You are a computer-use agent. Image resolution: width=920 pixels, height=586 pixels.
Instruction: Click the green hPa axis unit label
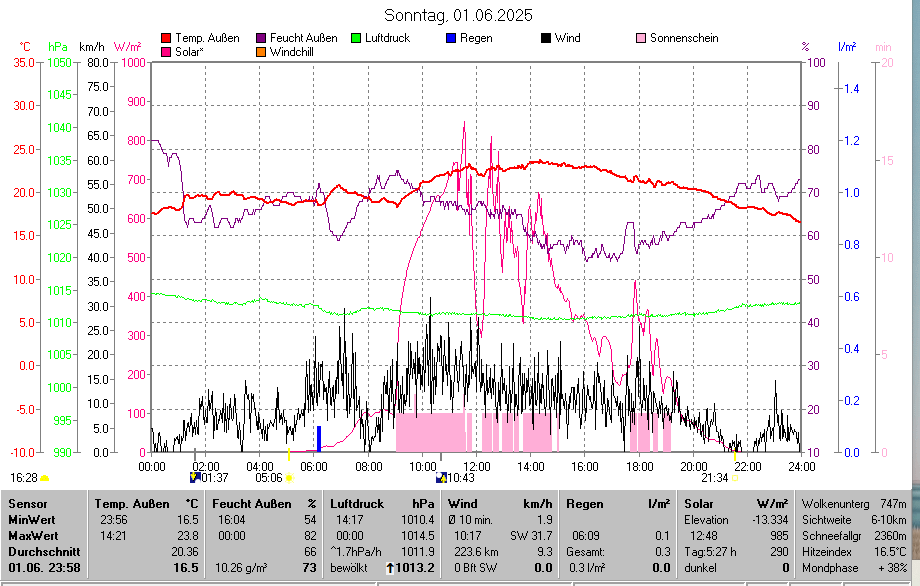point(58,47)
